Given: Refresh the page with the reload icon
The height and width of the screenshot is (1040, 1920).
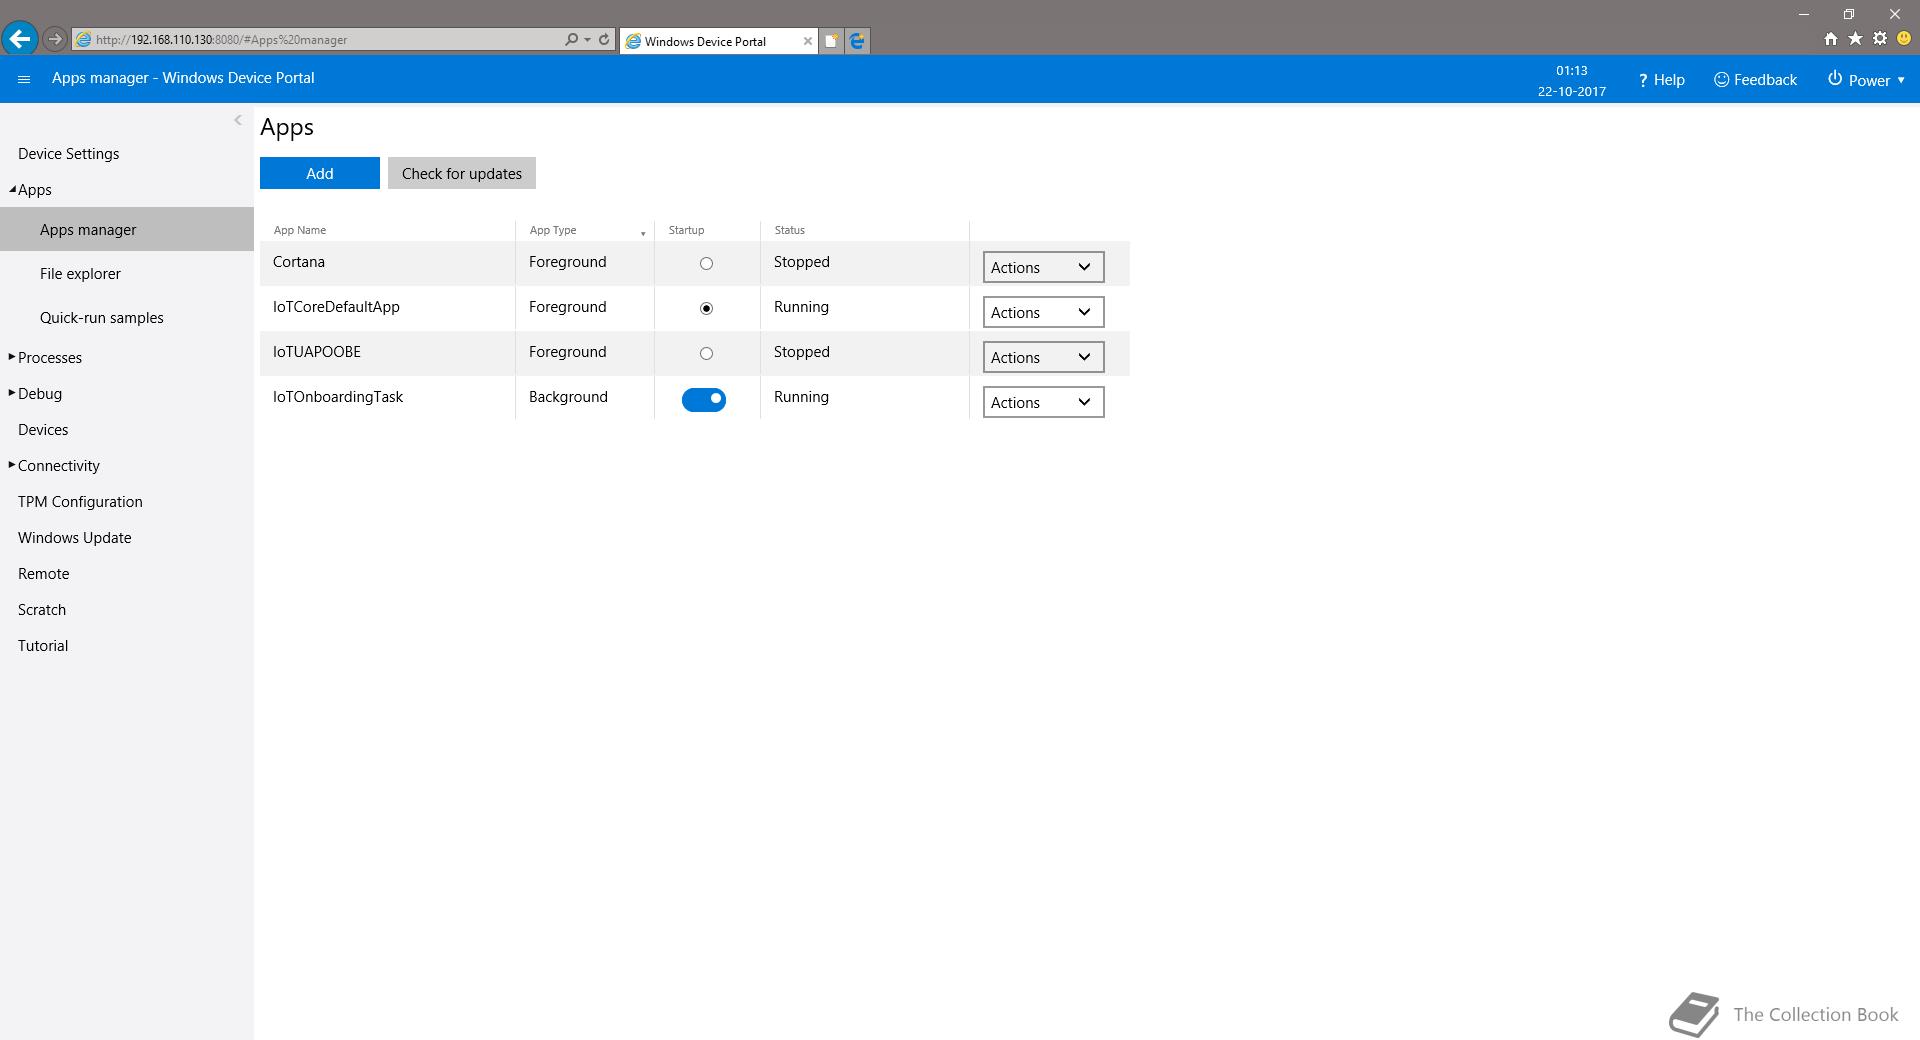Looking at the screenshot, I should coord(604,40).
